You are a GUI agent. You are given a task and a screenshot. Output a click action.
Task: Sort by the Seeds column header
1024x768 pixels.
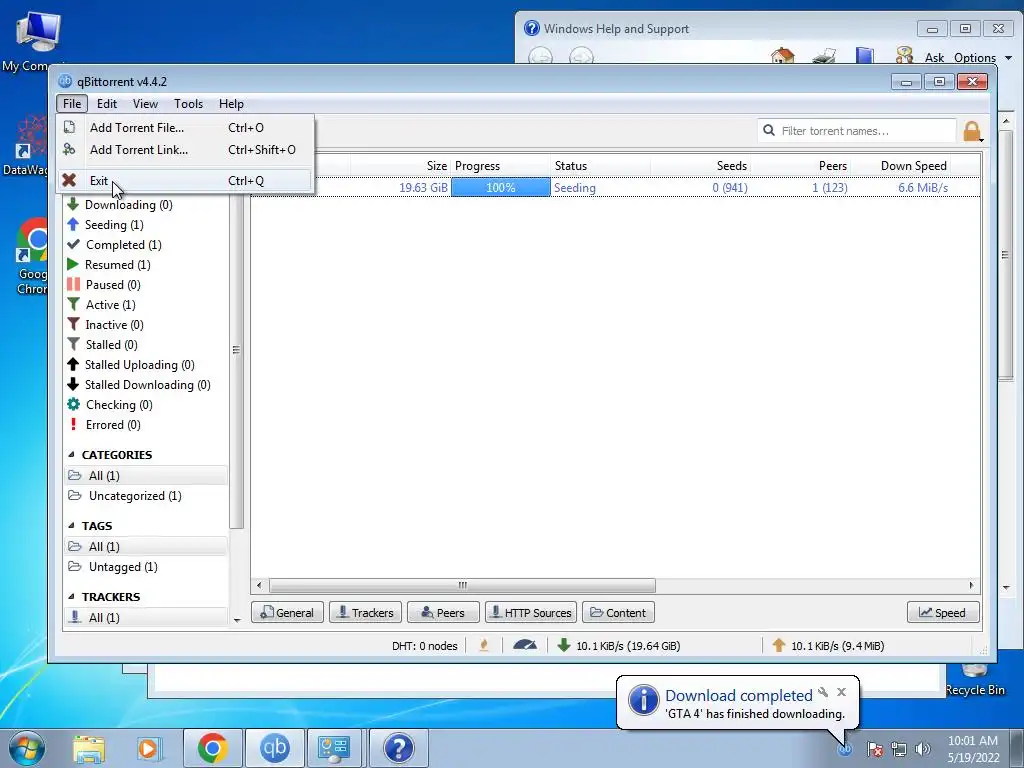pos(700,166)
